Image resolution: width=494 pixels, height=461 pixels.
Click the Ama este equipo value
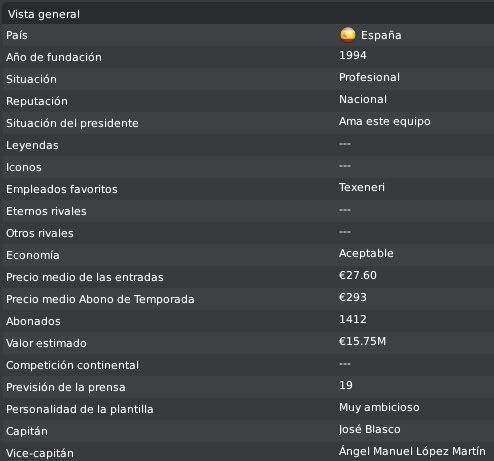tap(384, 122)
